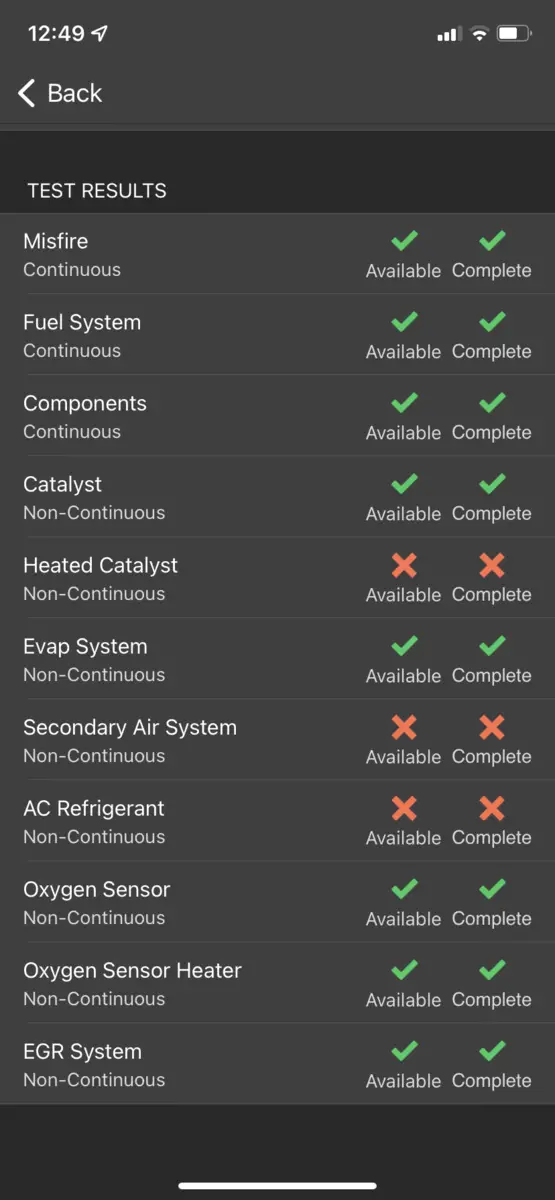
Task: Tap the Back chevron arrow
Action: coord(27,93)
